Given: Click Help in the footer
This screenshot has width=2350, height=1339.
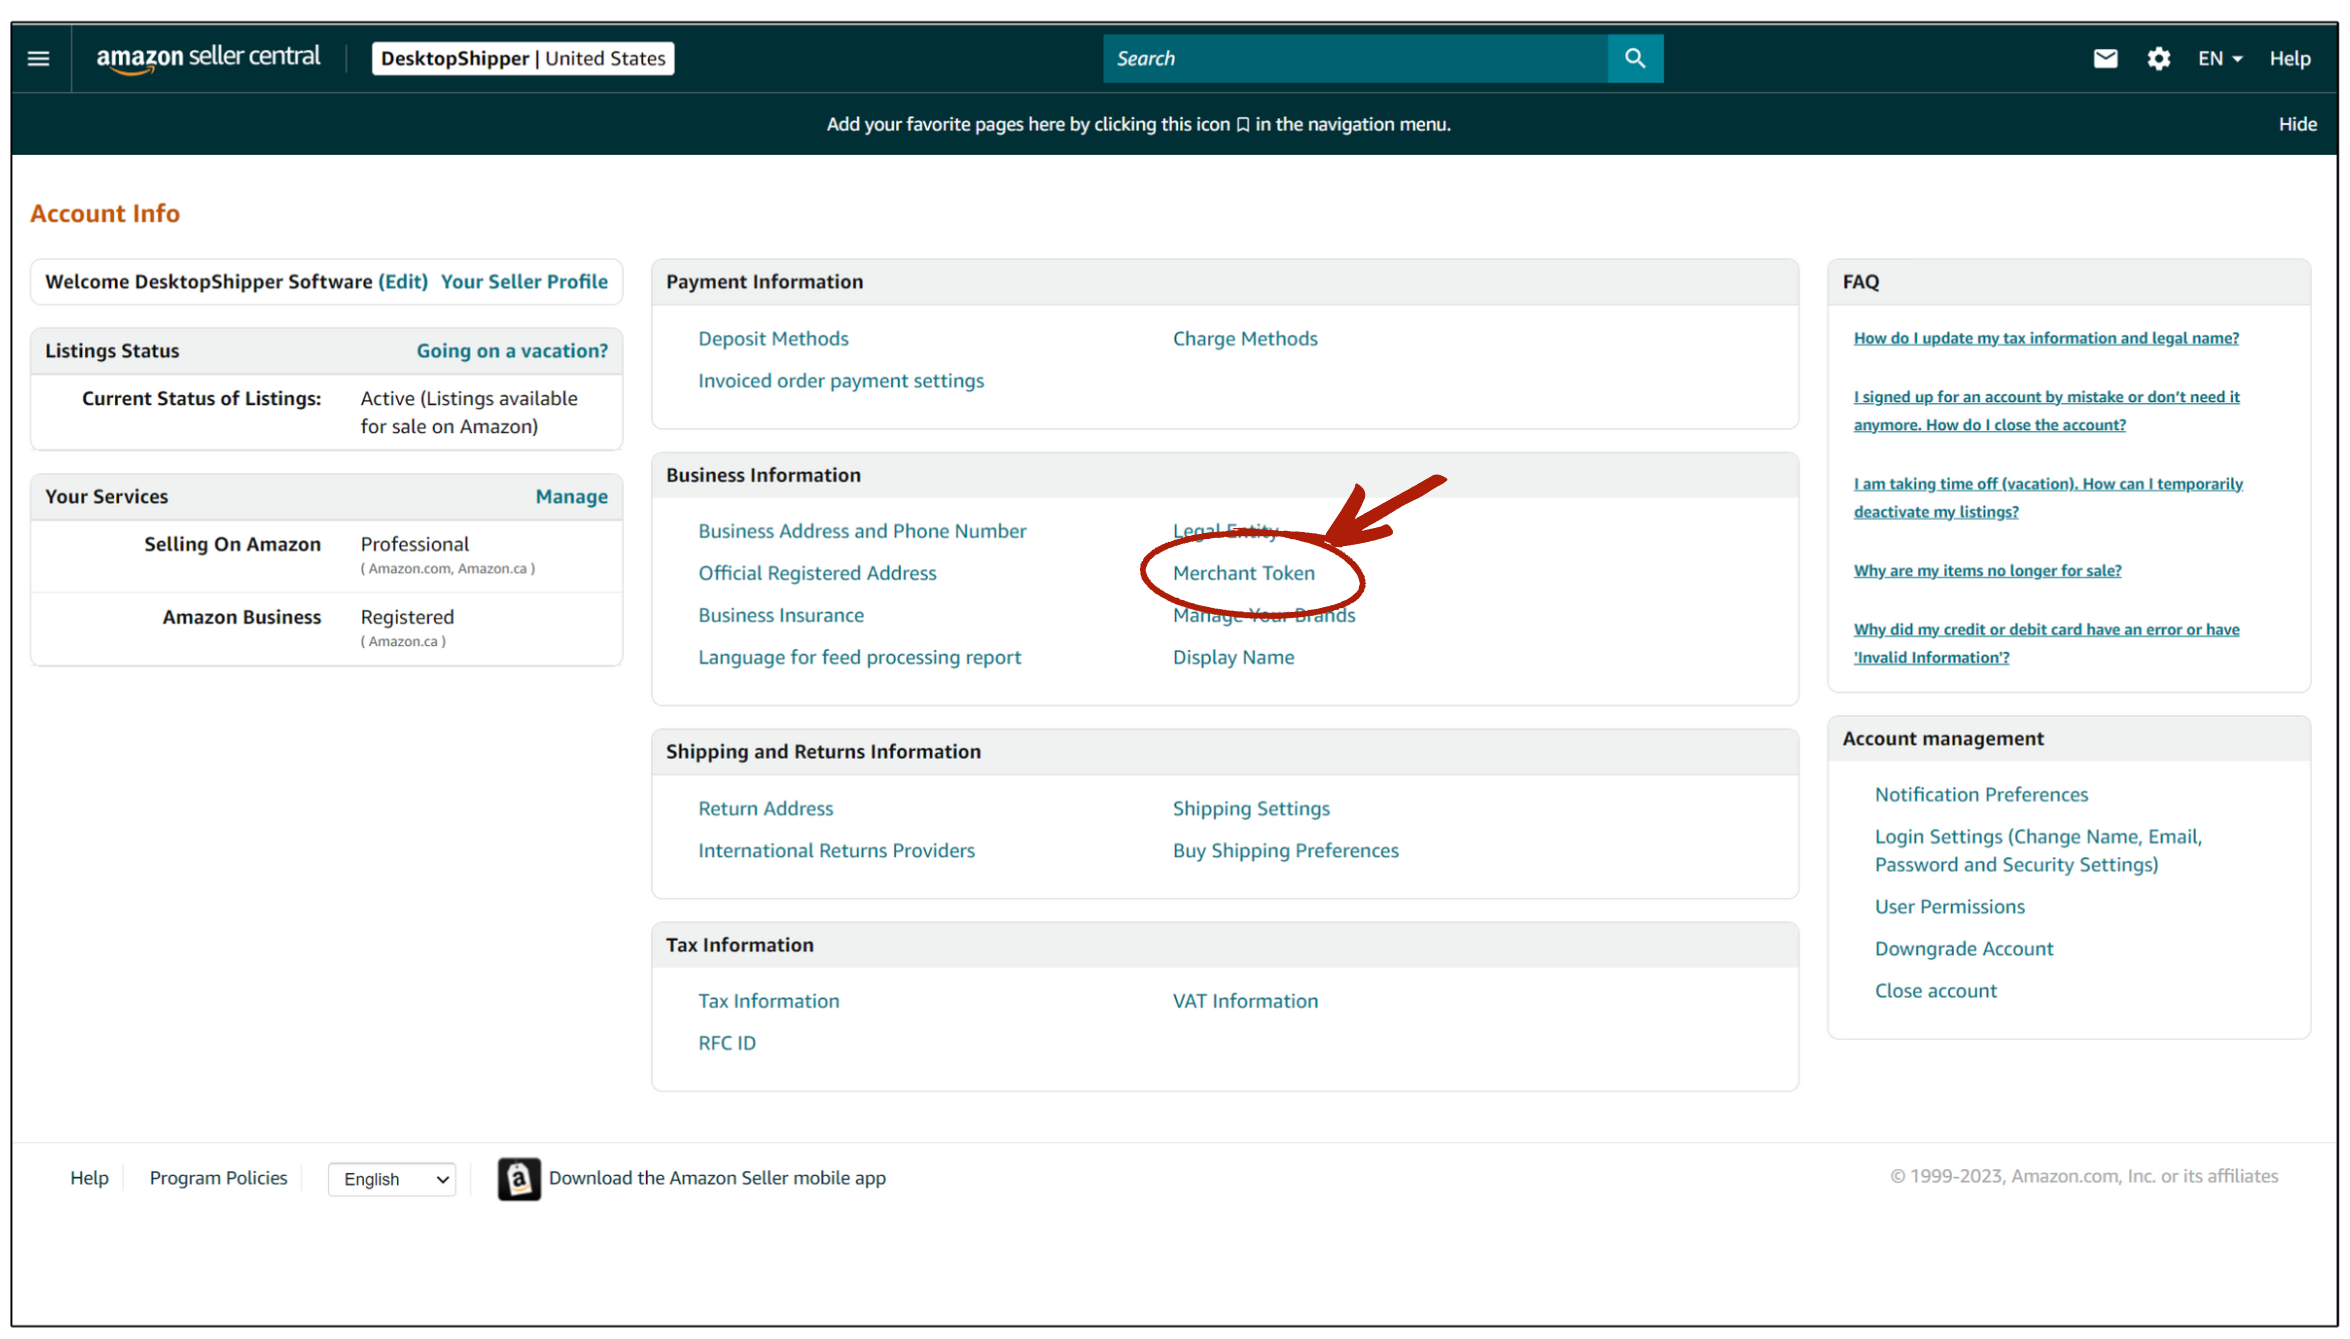Looking at the screenshot, I should (89, 1178).
